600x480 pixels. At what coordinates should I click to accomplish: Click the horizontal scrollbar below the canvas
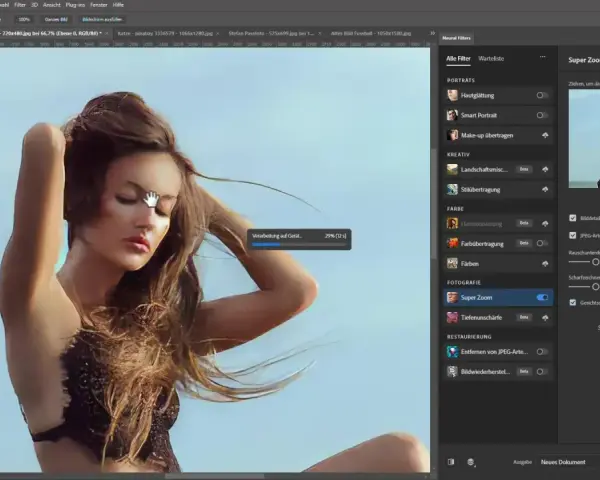click(214, 476)
